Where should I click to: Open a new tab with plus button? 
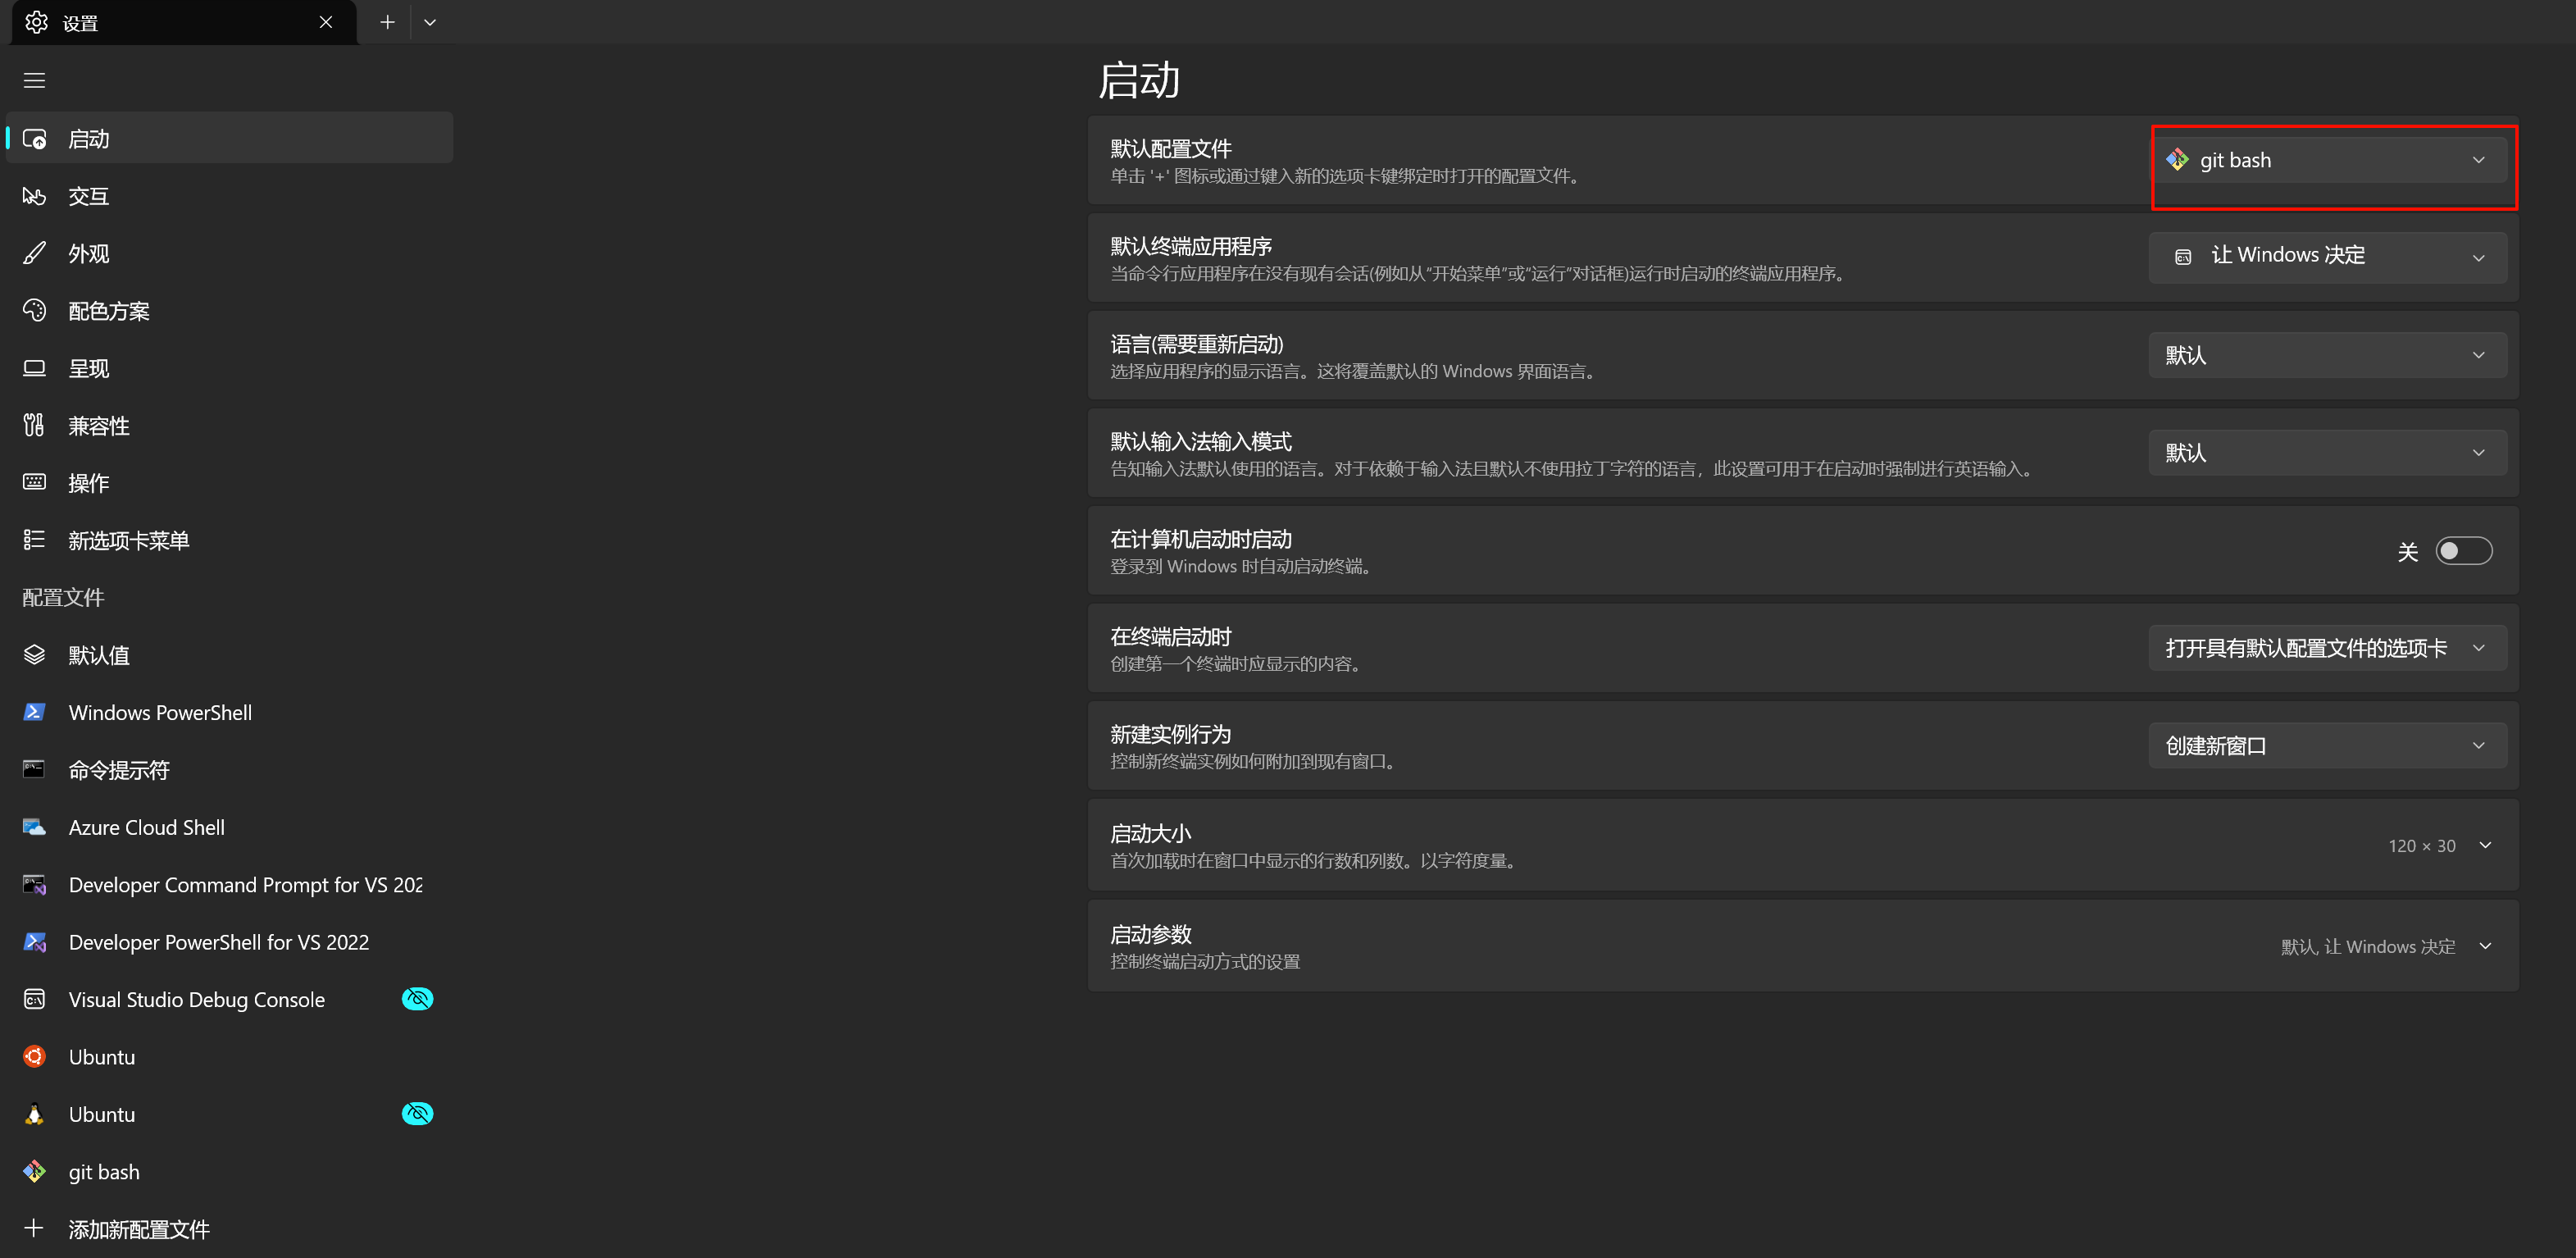387,22
